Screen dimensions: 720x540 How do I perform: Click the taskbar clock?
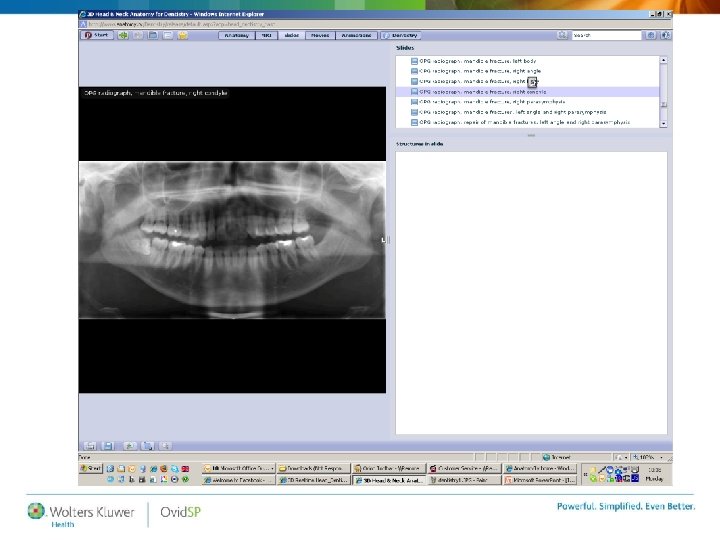[654, 474]
